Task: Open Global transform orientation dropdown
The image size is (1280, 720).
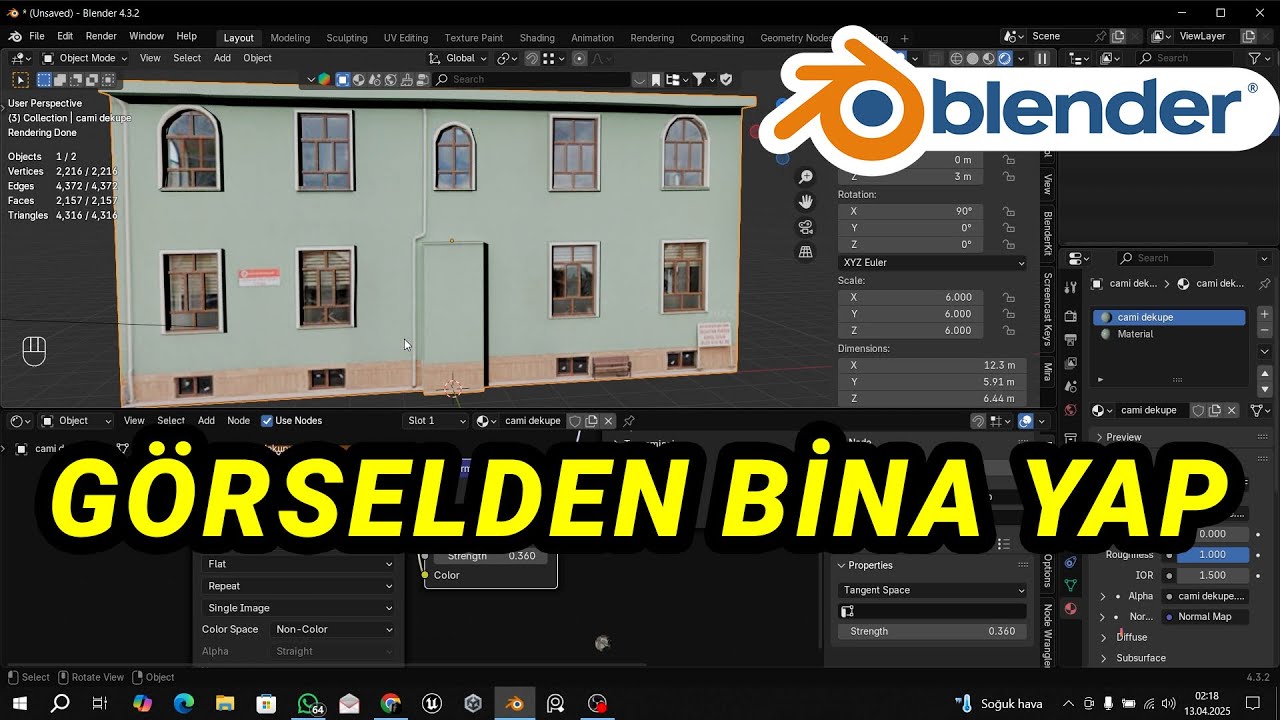Action: (459, 58)
